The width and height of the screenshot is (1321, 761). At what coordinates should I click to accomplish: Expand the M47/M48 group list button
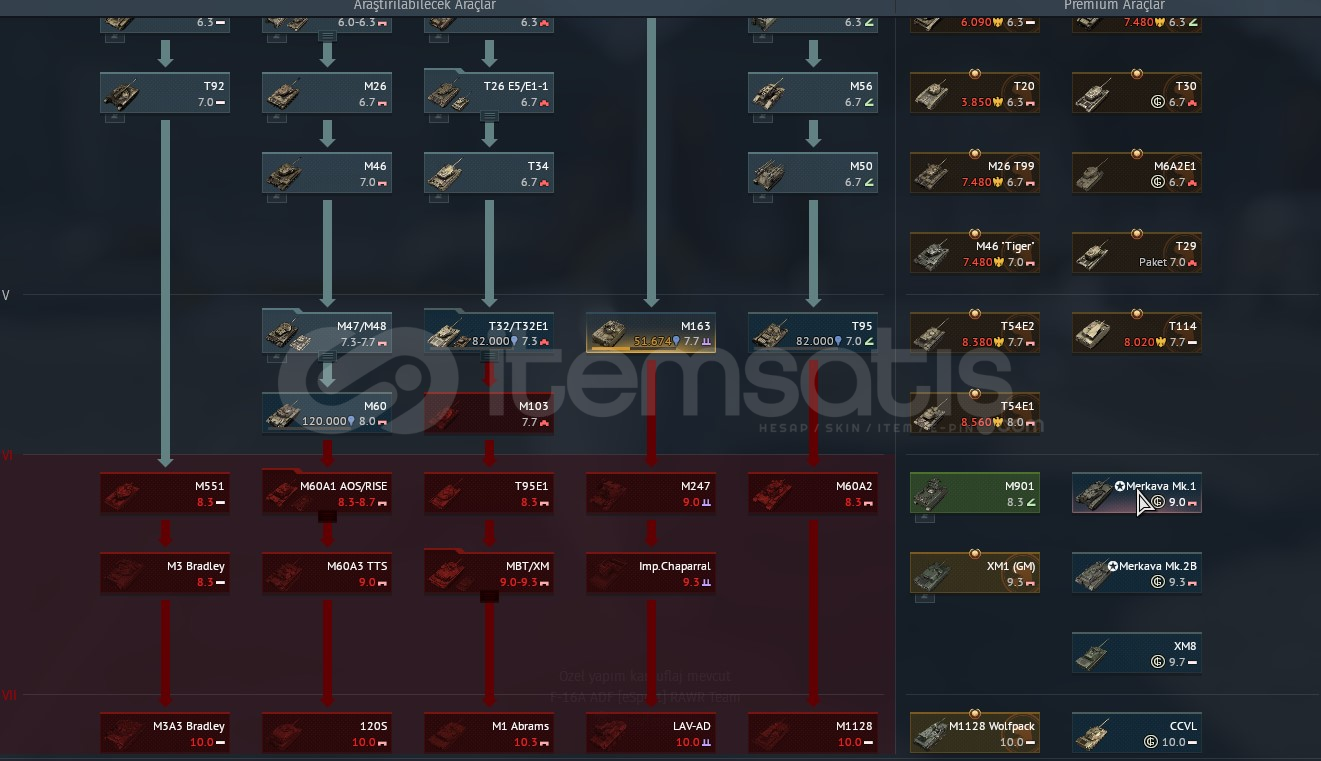click(x=327, y=356)
